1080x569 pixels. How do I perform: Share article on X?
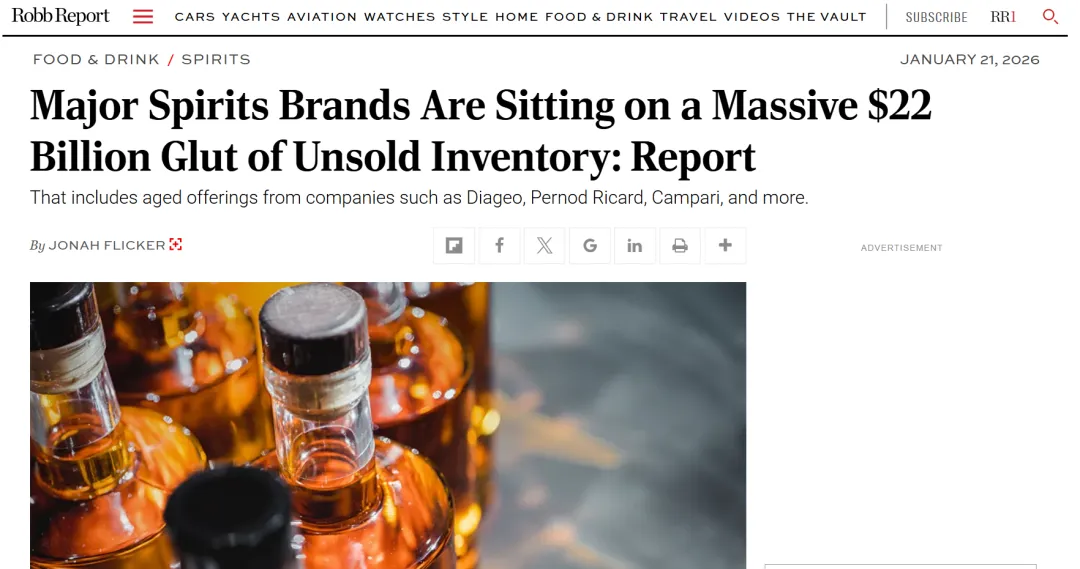tap(544, 246)
